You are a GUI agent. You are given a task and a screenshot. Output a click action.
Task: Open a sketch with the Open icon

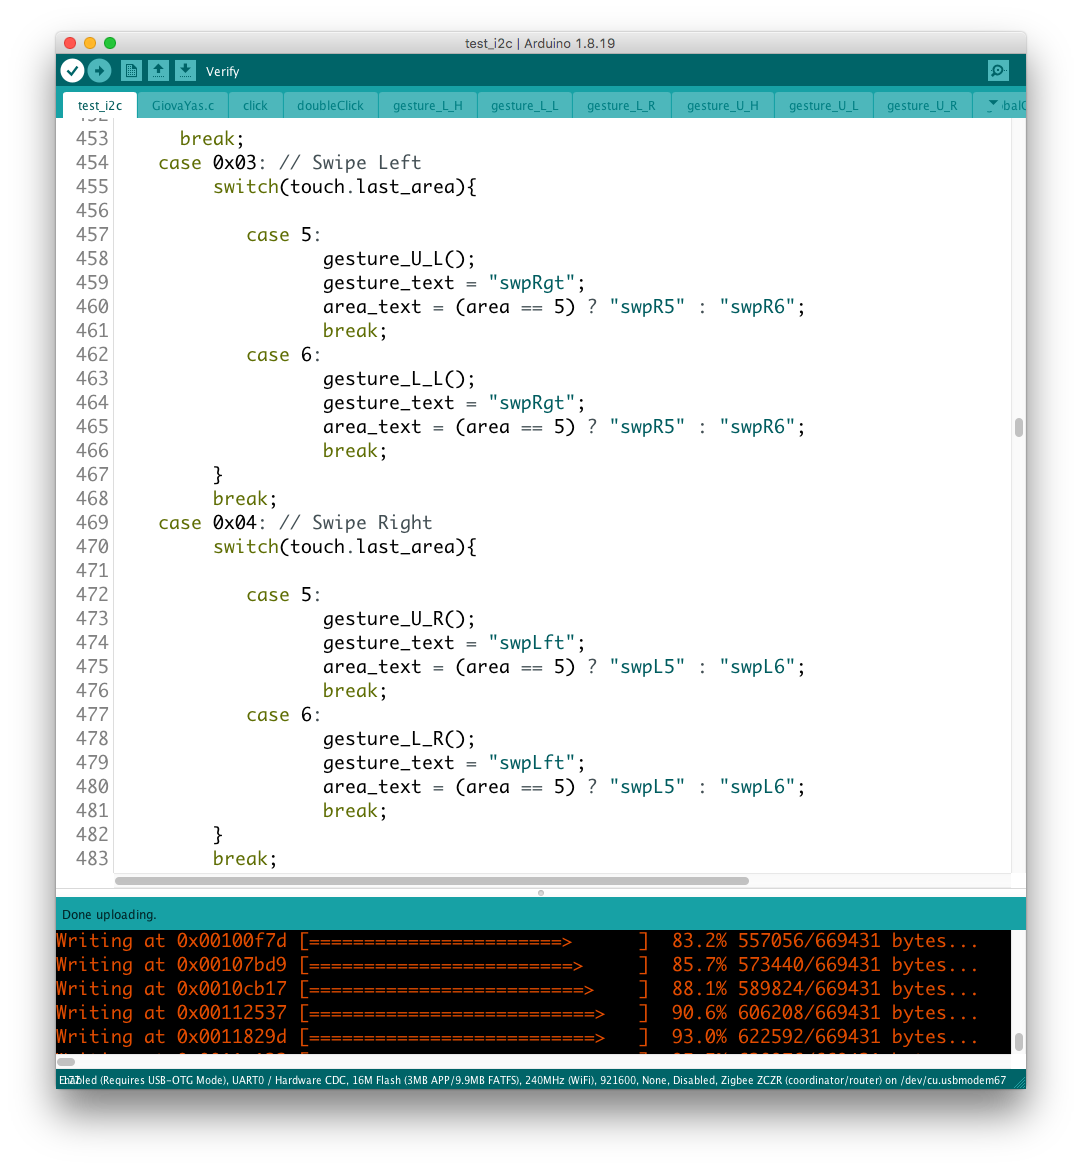[158, 71]
